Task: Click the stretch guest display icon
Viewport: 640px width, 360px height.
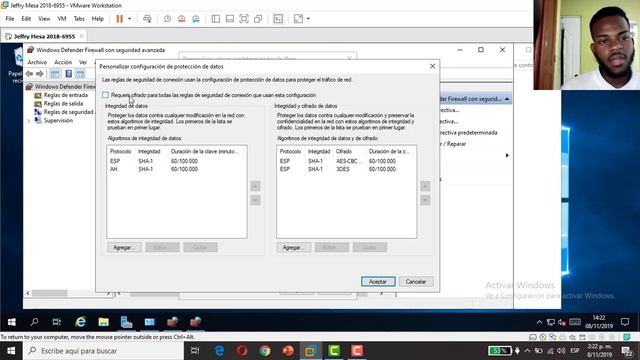Action: pos(298,19)
